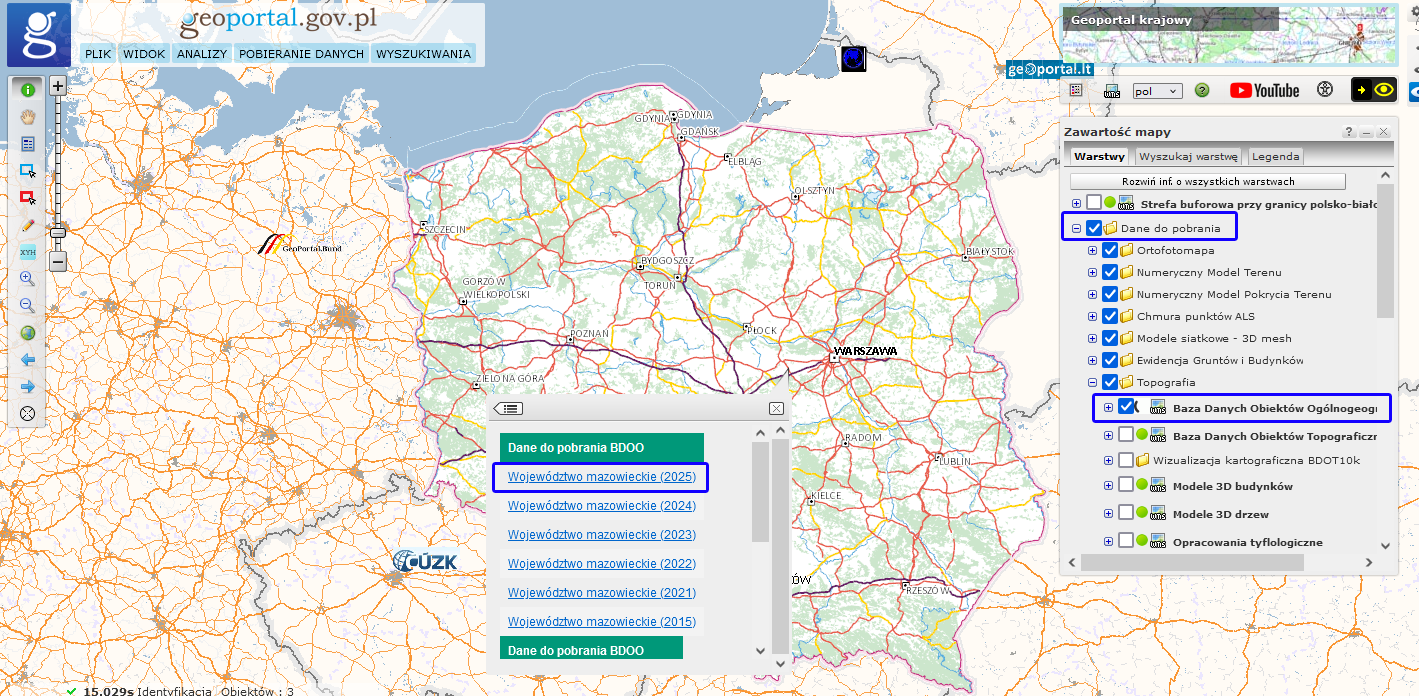Open the YouTube channel icon
Viewport: 1419px width, 696px height.
coord(1264,90)
